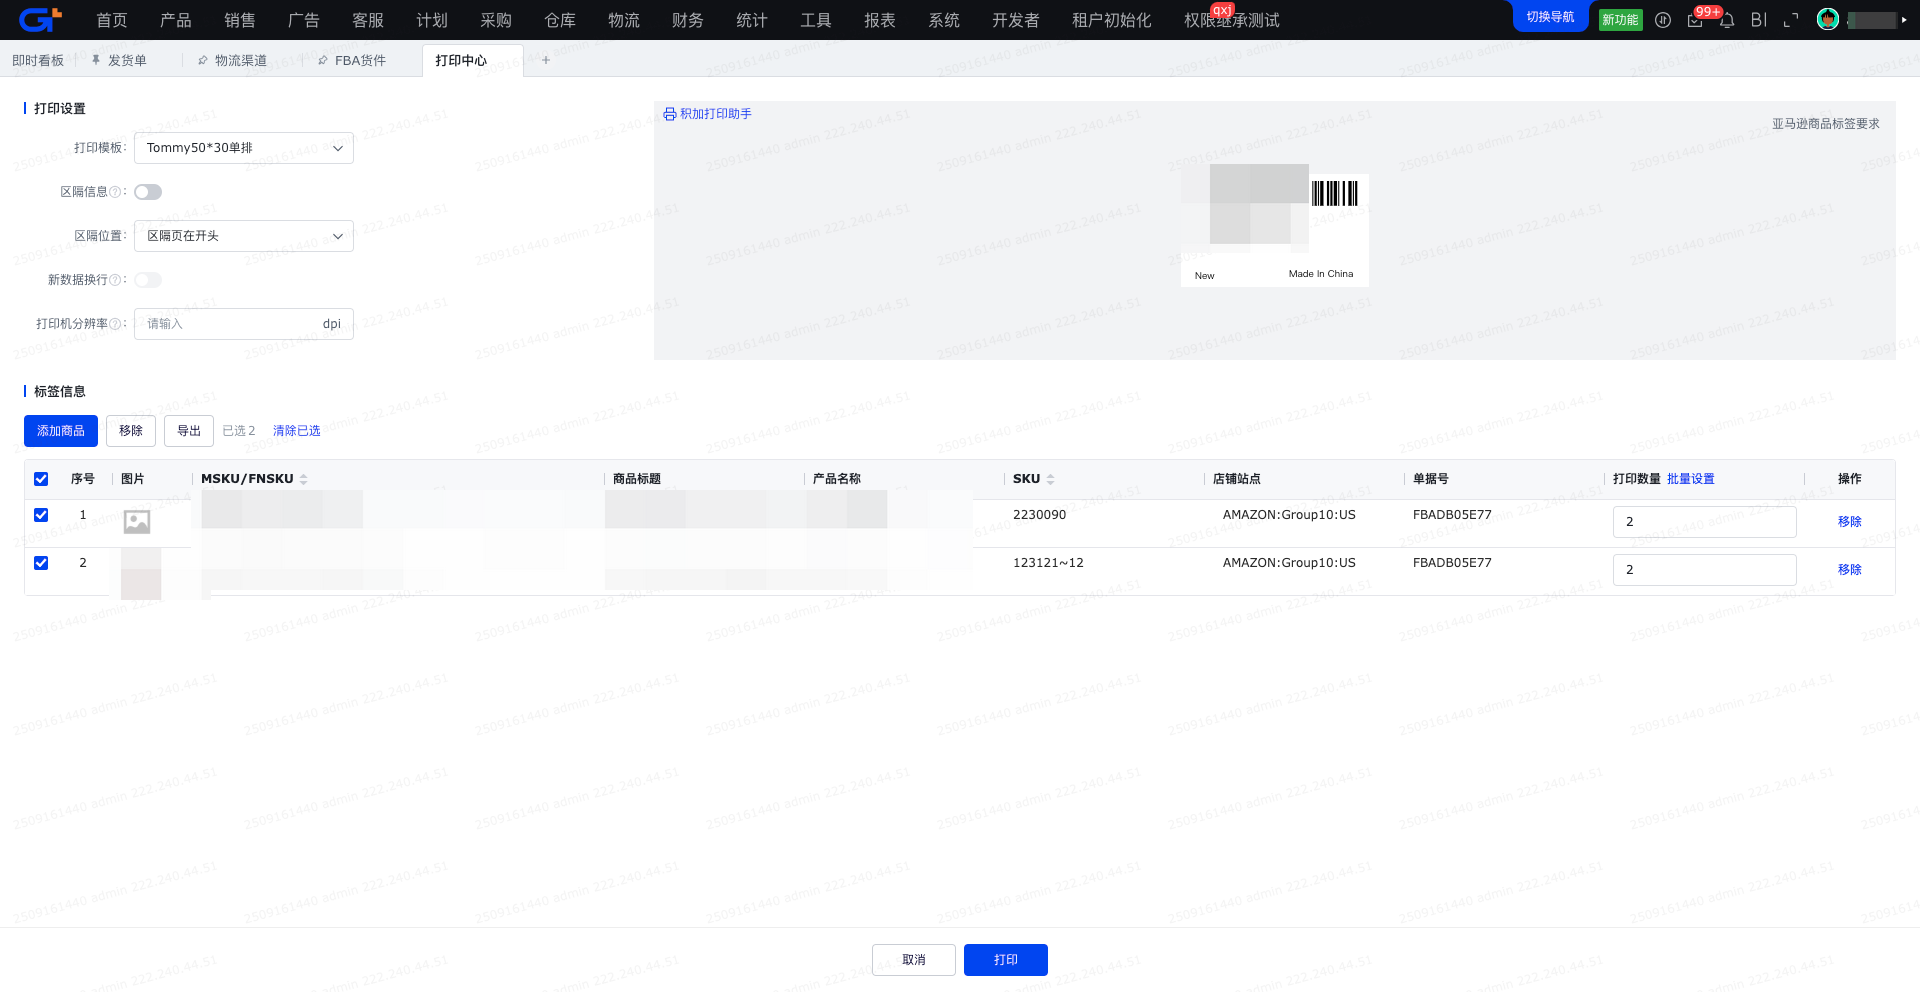Open the 区隔位置 dropdown

[x=244, y=236]
